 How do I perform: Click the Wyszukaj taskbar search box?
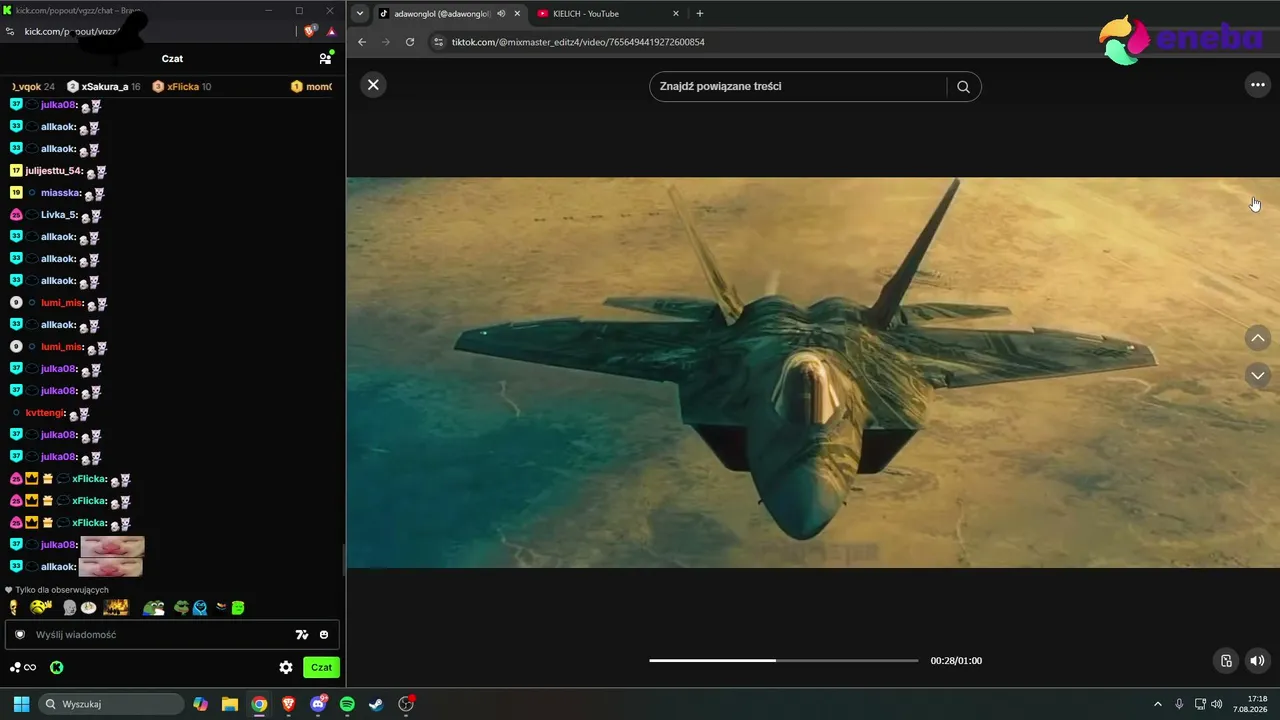point(112,704)
